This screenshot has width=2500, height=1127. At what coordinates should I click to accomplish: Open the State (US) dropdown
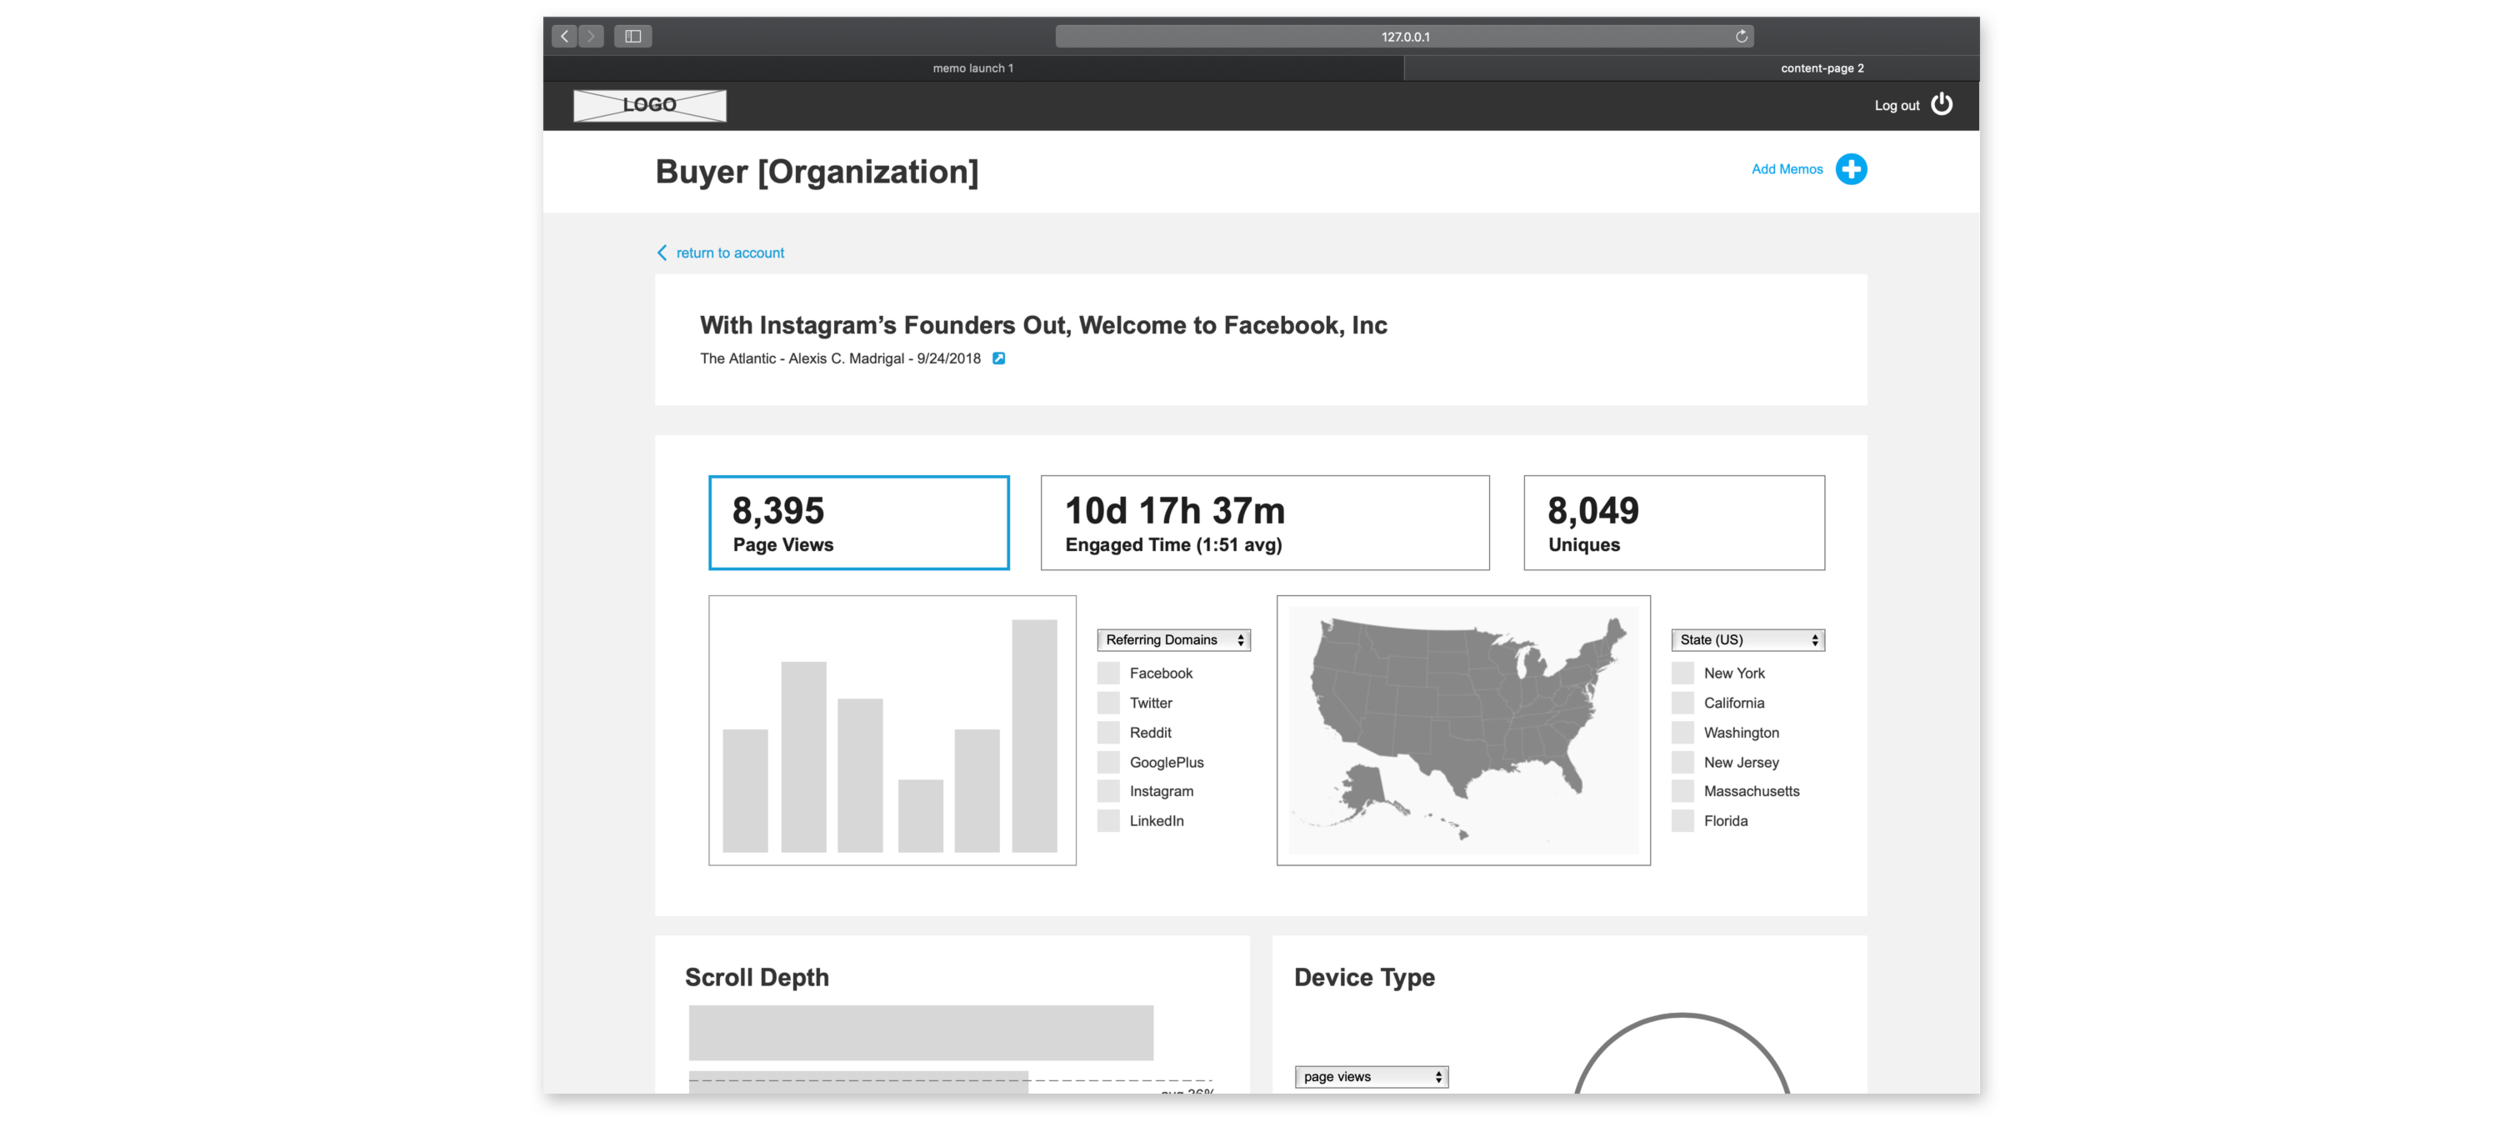pyautogui.click(x=1748, y=640)
